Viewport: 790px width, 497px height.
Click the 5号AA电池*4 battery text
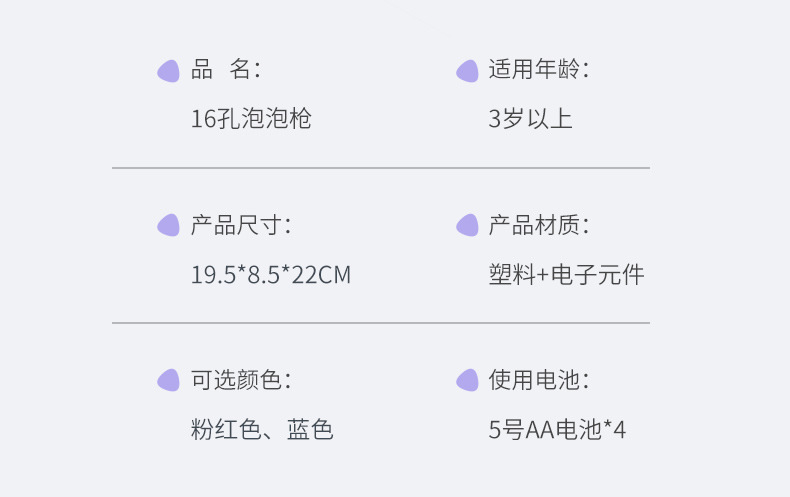click(557, 430)
